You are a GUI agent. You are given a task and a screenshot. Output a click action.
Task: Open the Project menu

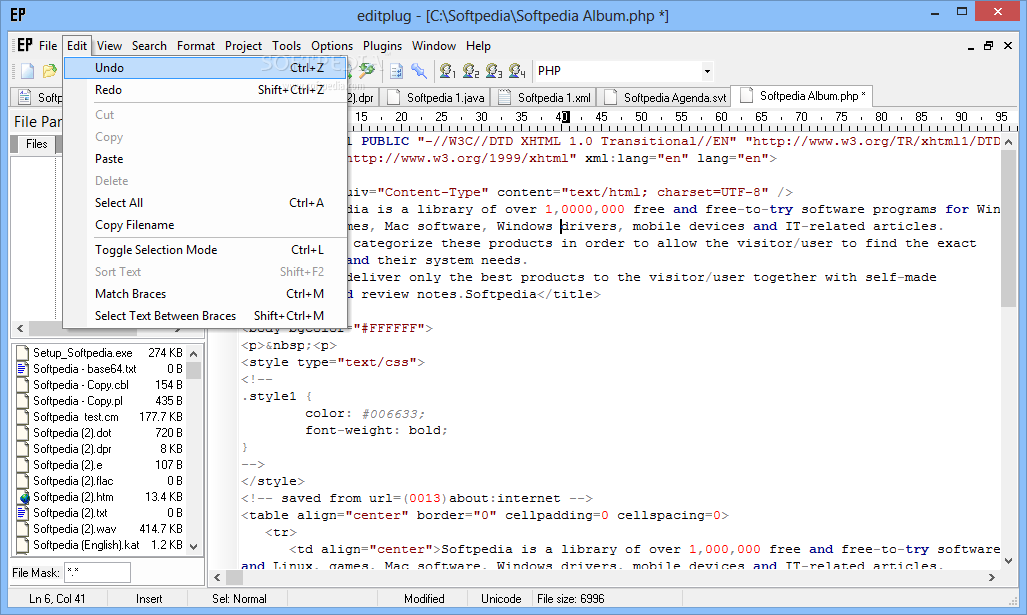[x=243, y=45]
